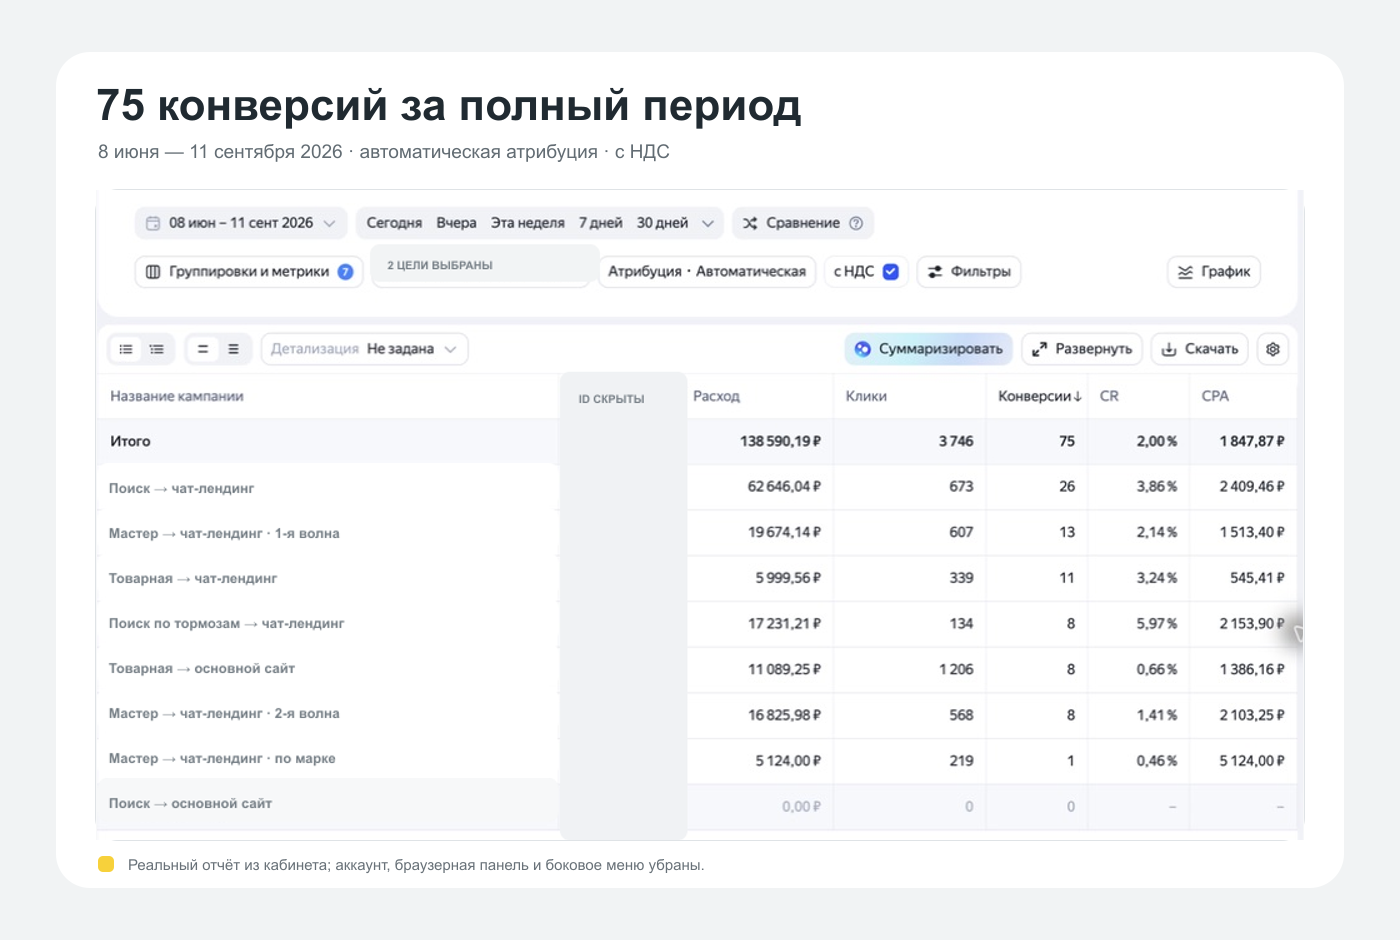Screen dimensions: 1400x940
Task: Select the compact two-line row density icon
Action: [202, 349]
